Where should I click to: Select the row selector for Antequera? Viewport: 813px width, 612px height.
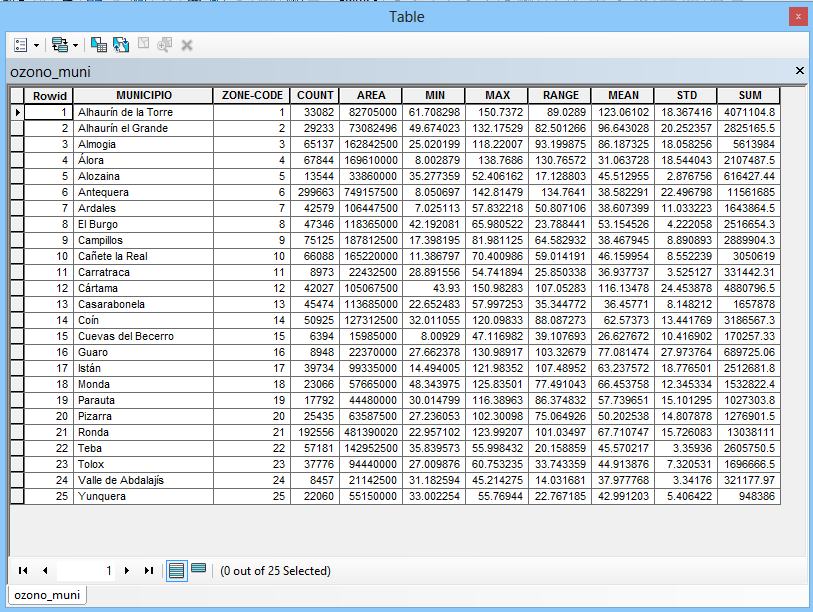point(17,192)
